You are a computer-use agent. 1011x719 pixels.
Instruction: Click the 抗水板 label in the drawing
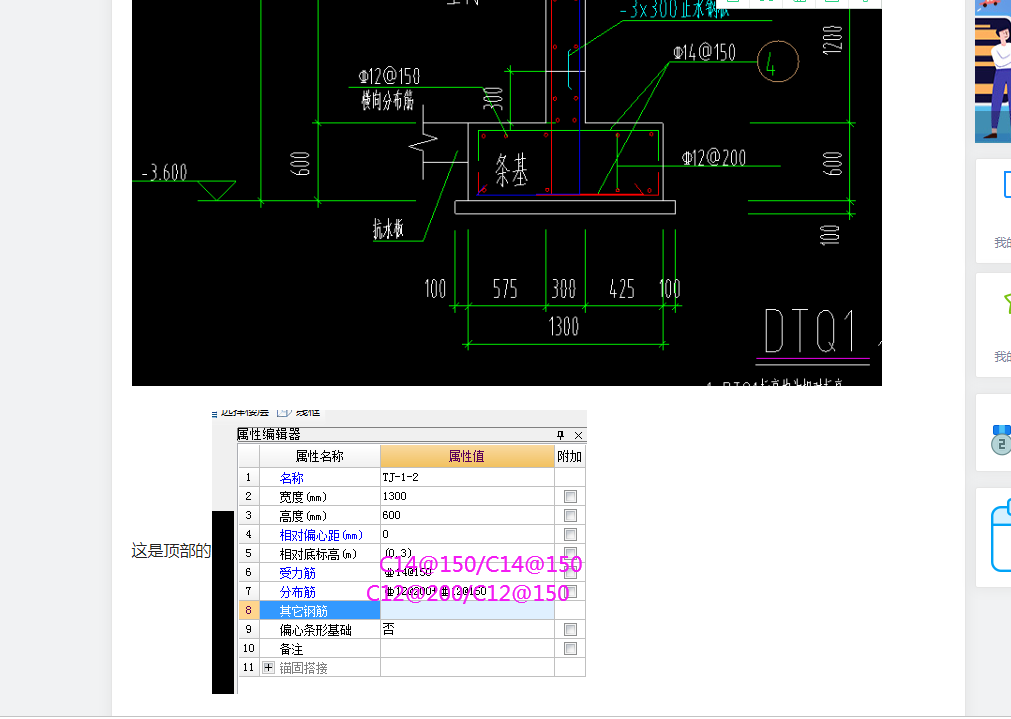pos(388,228)
